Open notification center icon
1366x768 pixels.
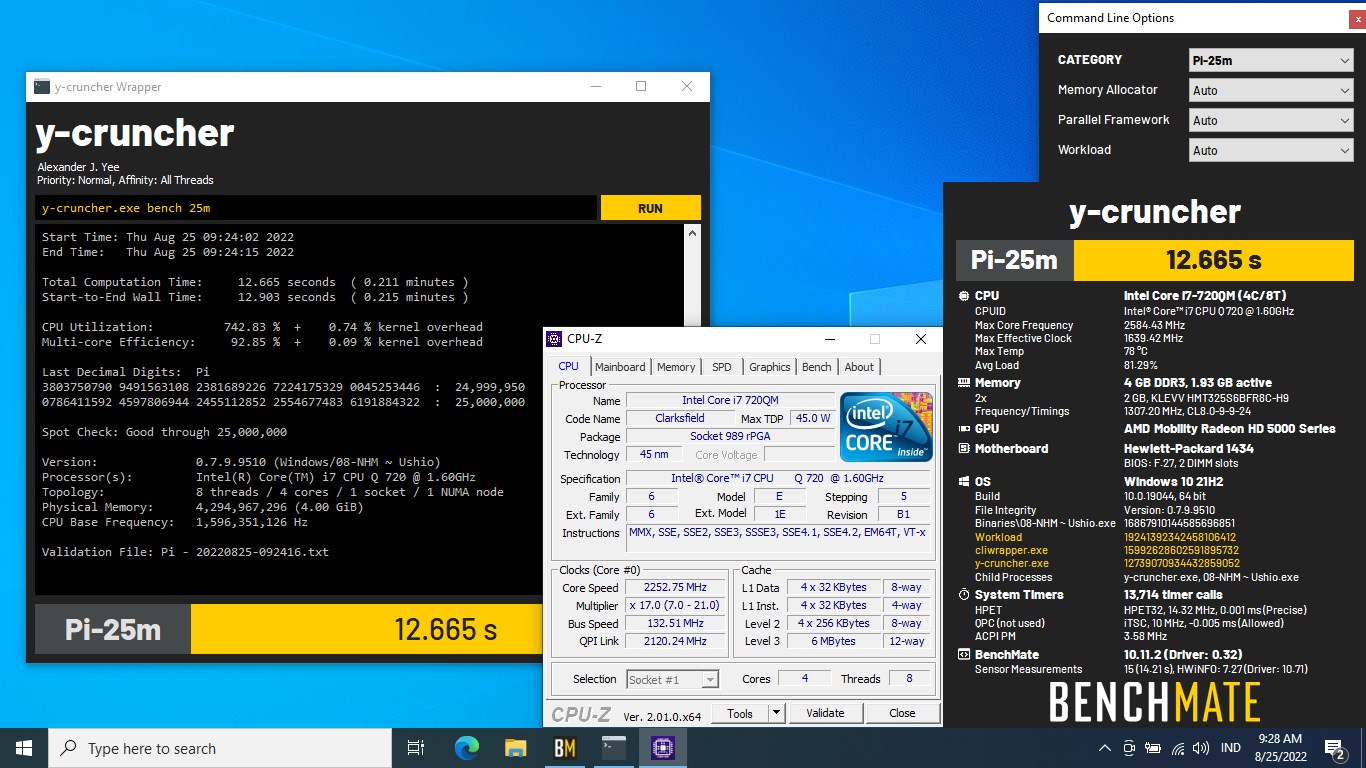[x=1334, y=748]
